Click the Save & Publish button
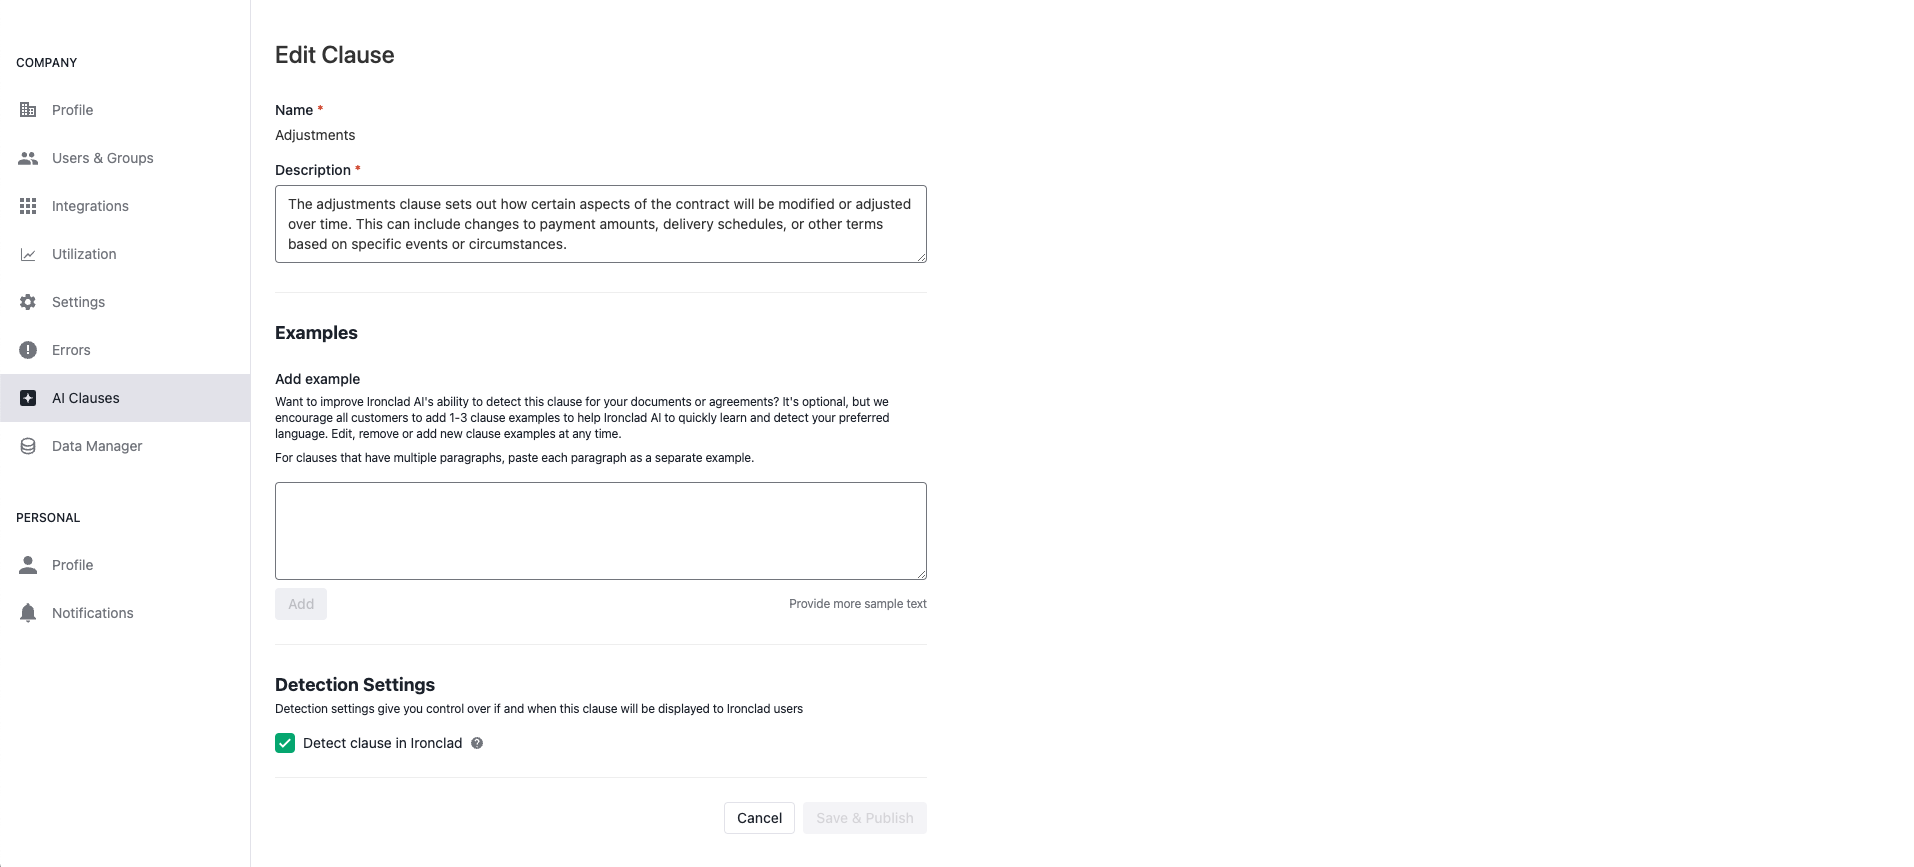Image resolution: width=1914 pixels, height=867 pixels. [865, 818]
